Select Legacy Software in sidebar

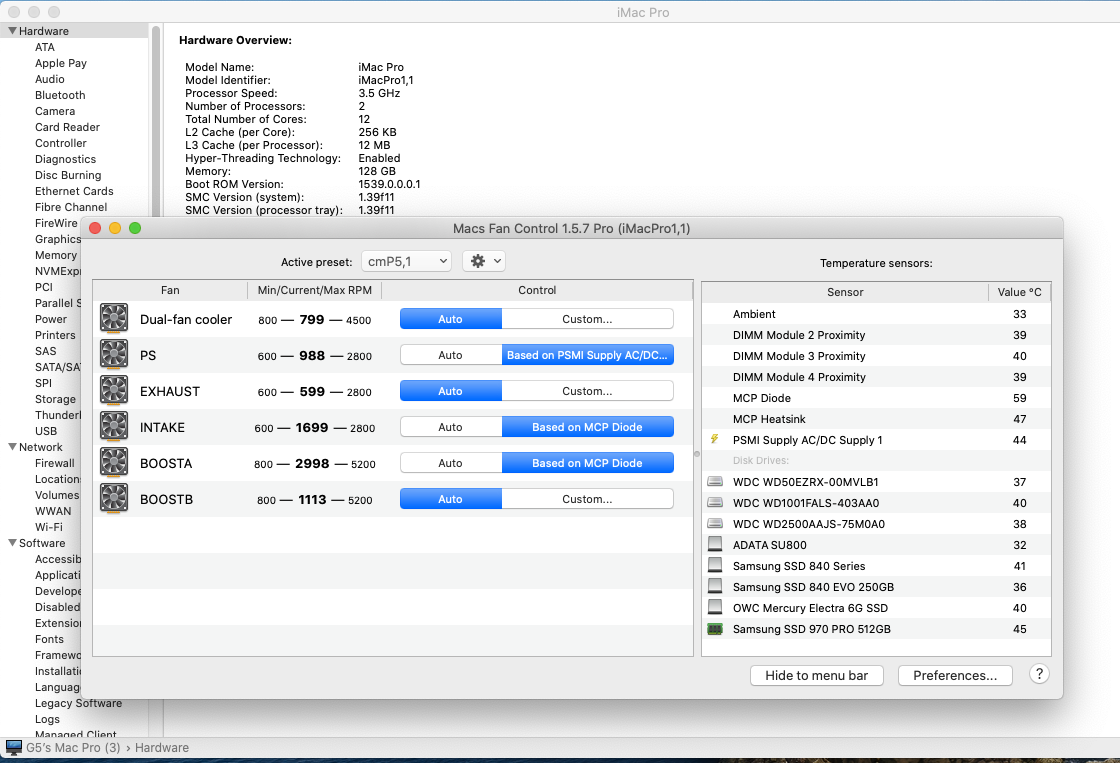[x=79, y=703]
